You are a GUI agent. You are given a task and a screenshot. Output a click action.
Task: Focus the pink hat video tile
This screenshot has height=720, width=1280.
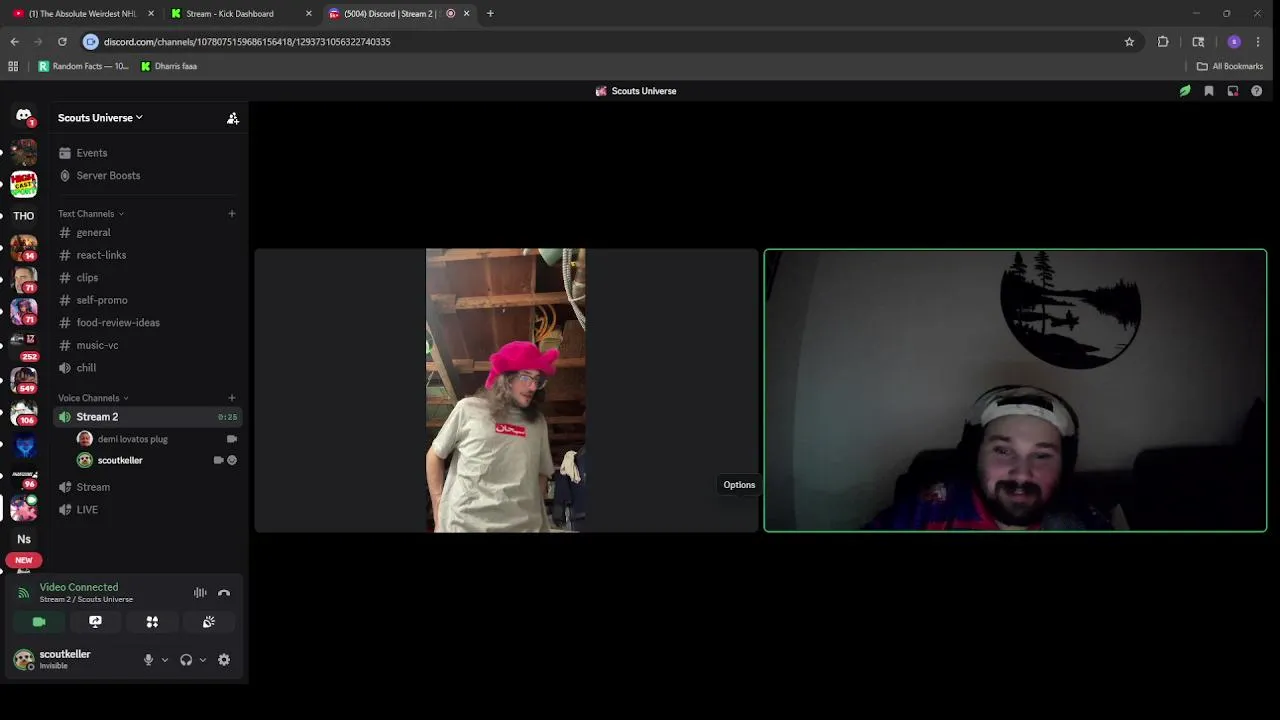point(506,390)
